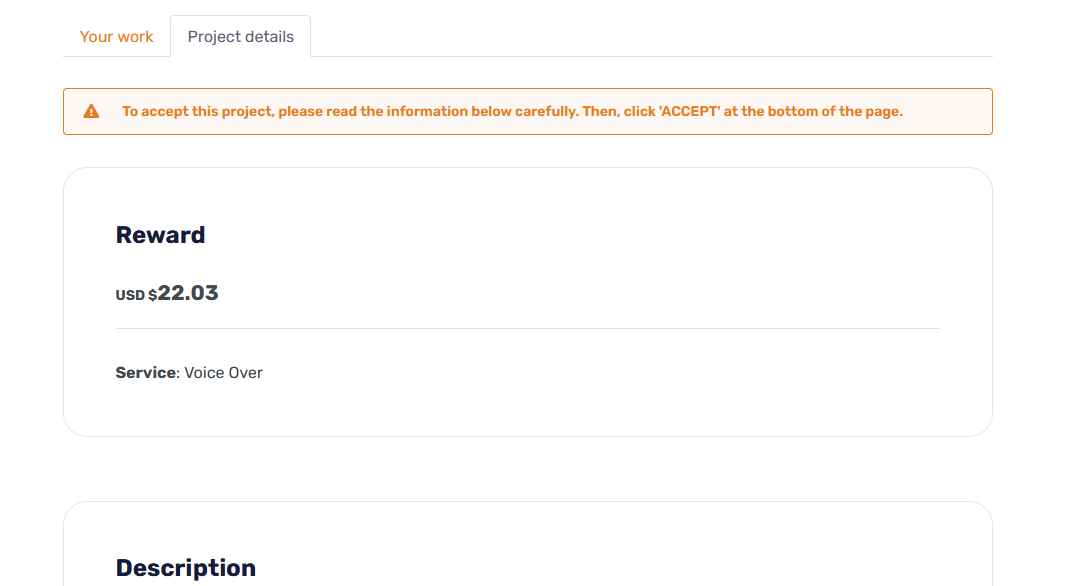
Task: Click the blank right end of the orange banner
Action: 950,112
